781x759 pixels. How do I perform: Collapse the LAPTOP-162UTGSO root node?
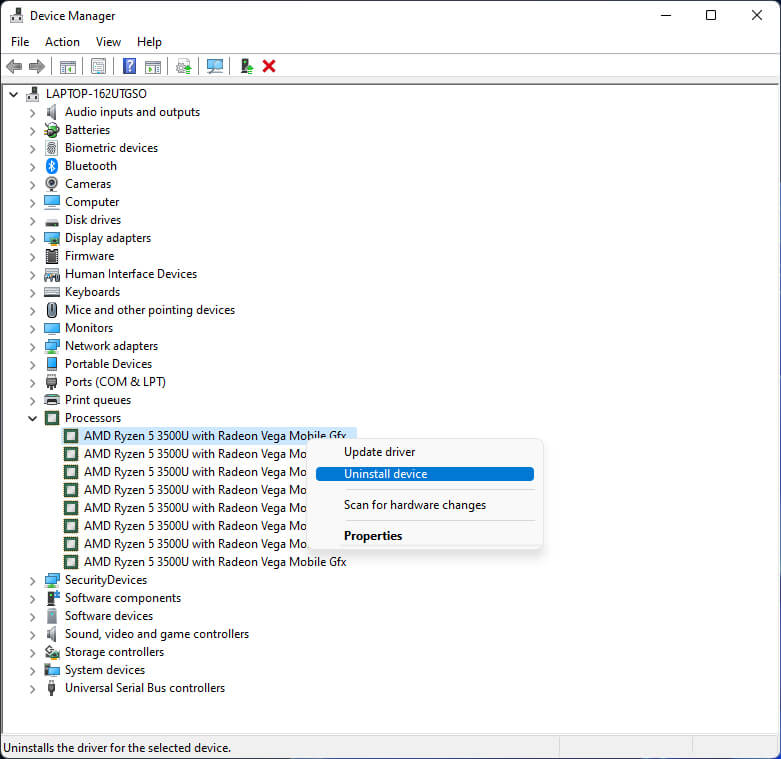(x=14, y=94)
